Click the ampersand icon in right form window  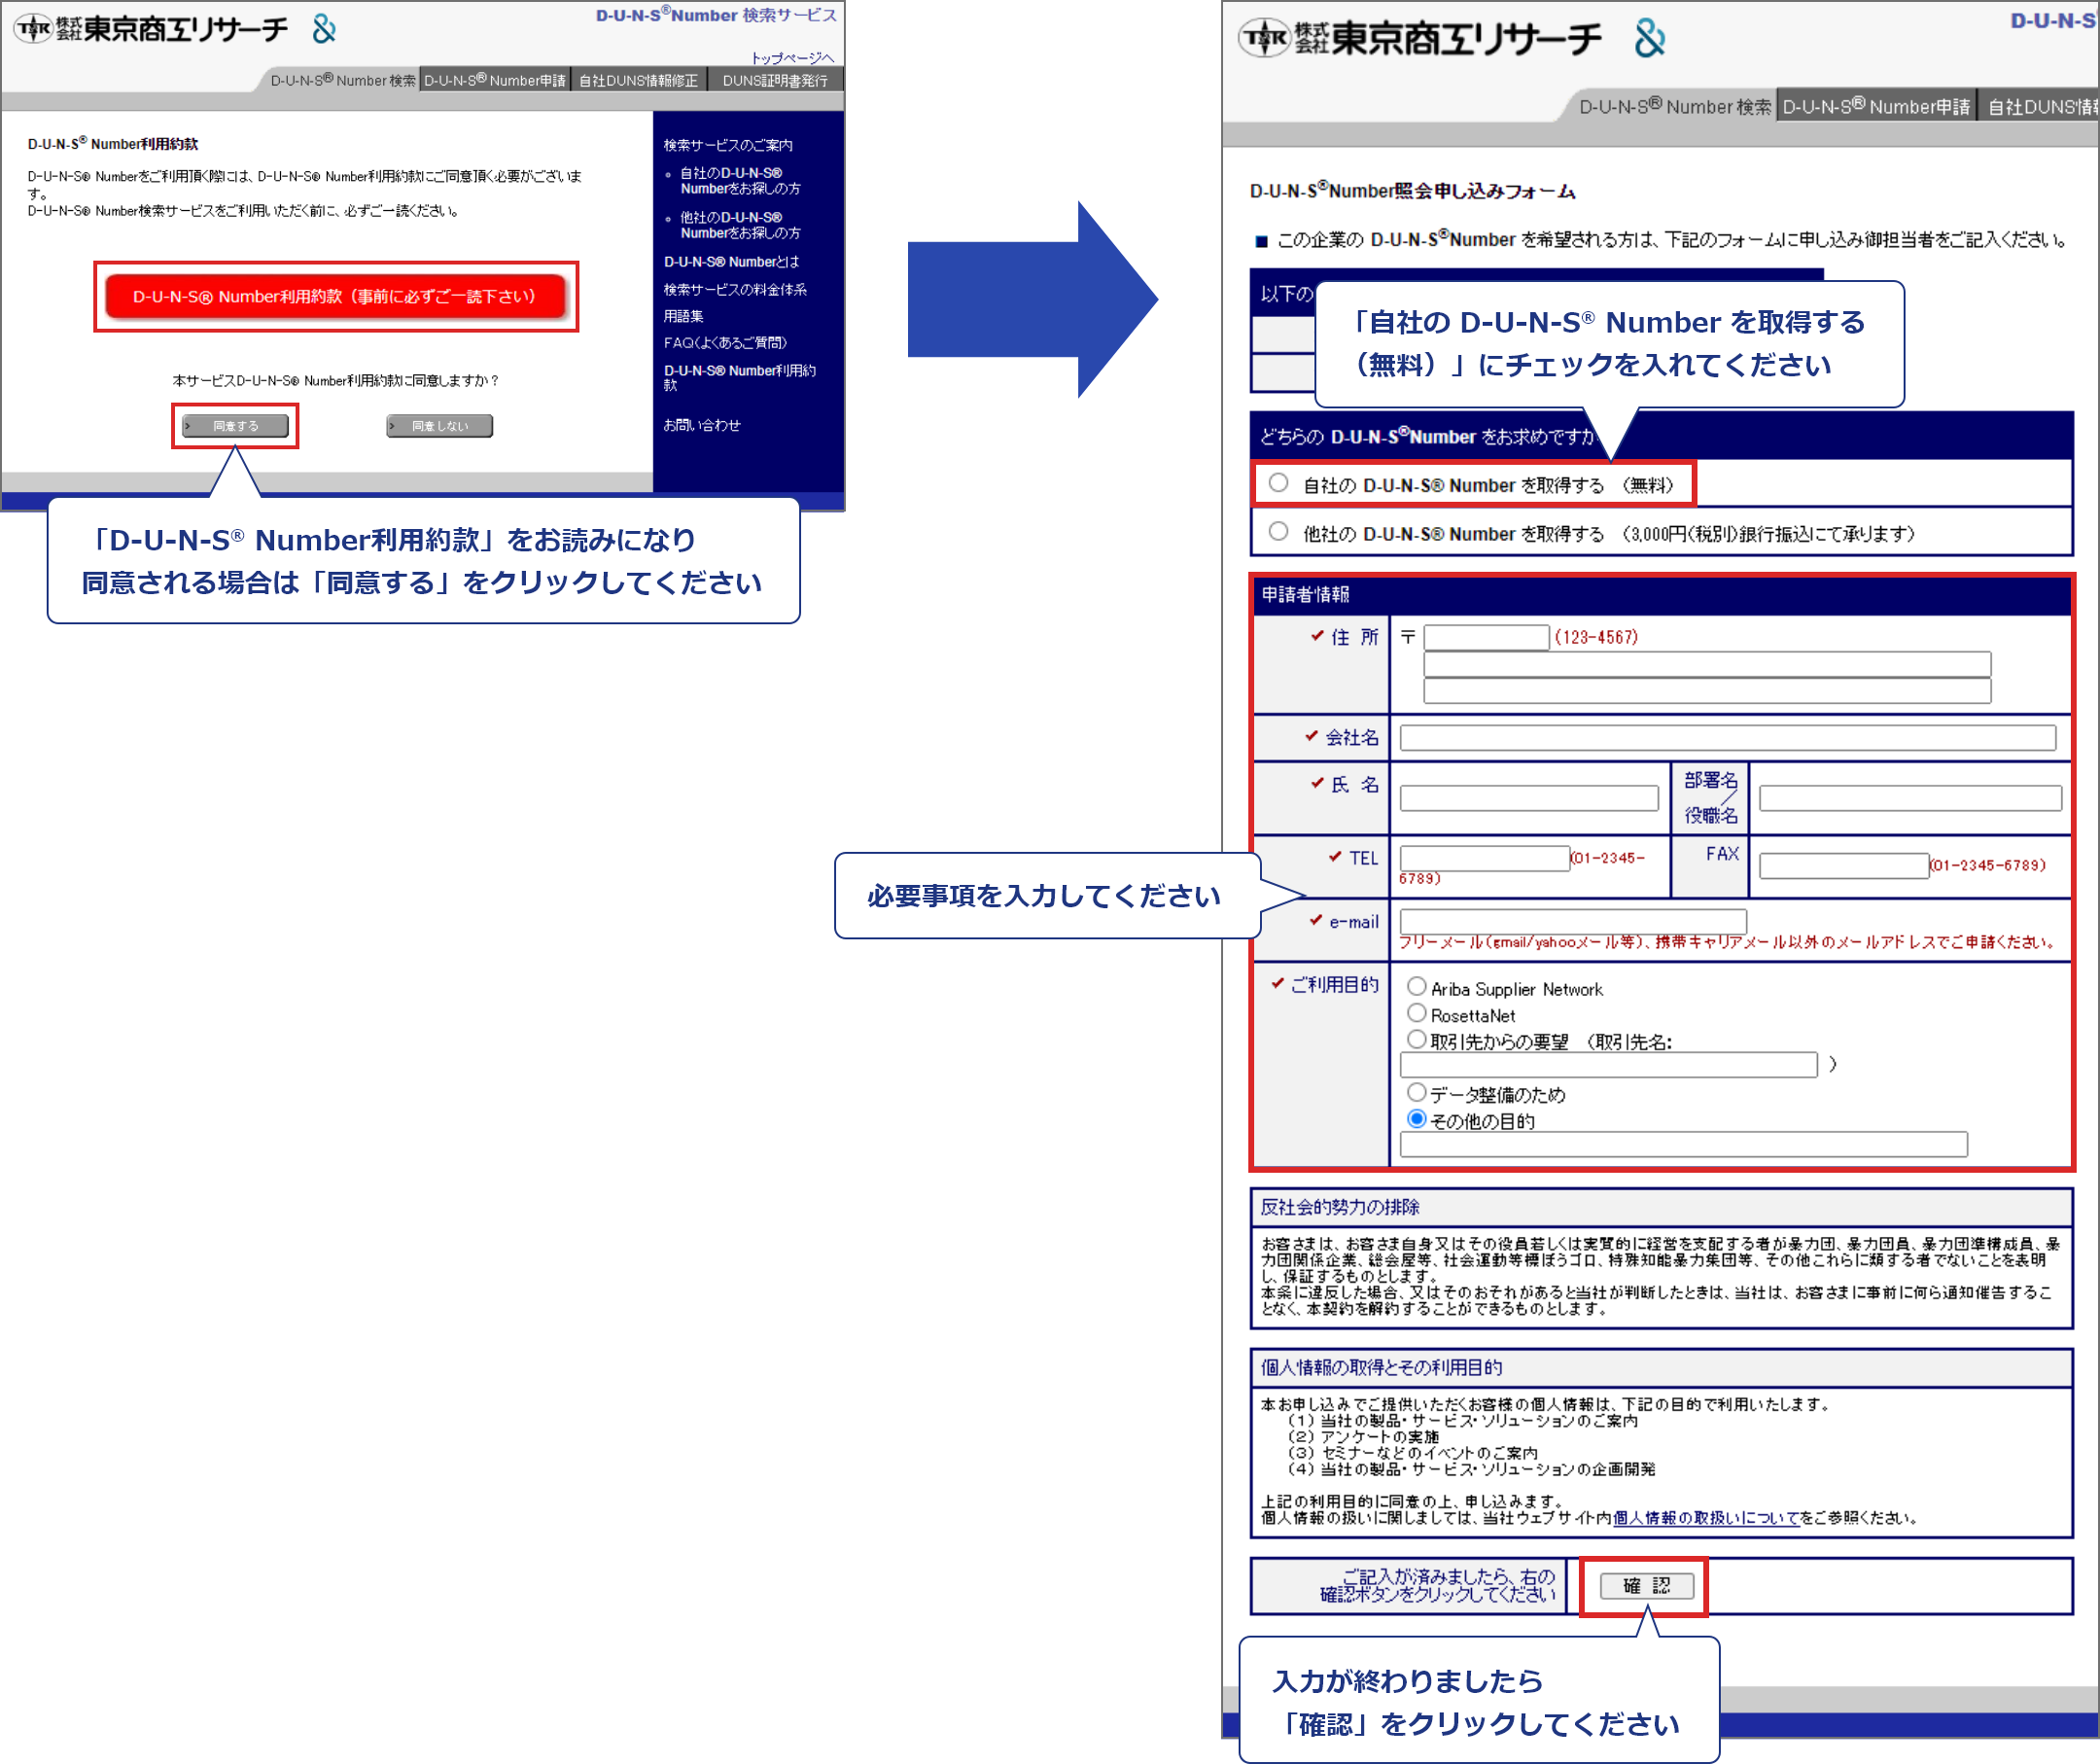1650,39
